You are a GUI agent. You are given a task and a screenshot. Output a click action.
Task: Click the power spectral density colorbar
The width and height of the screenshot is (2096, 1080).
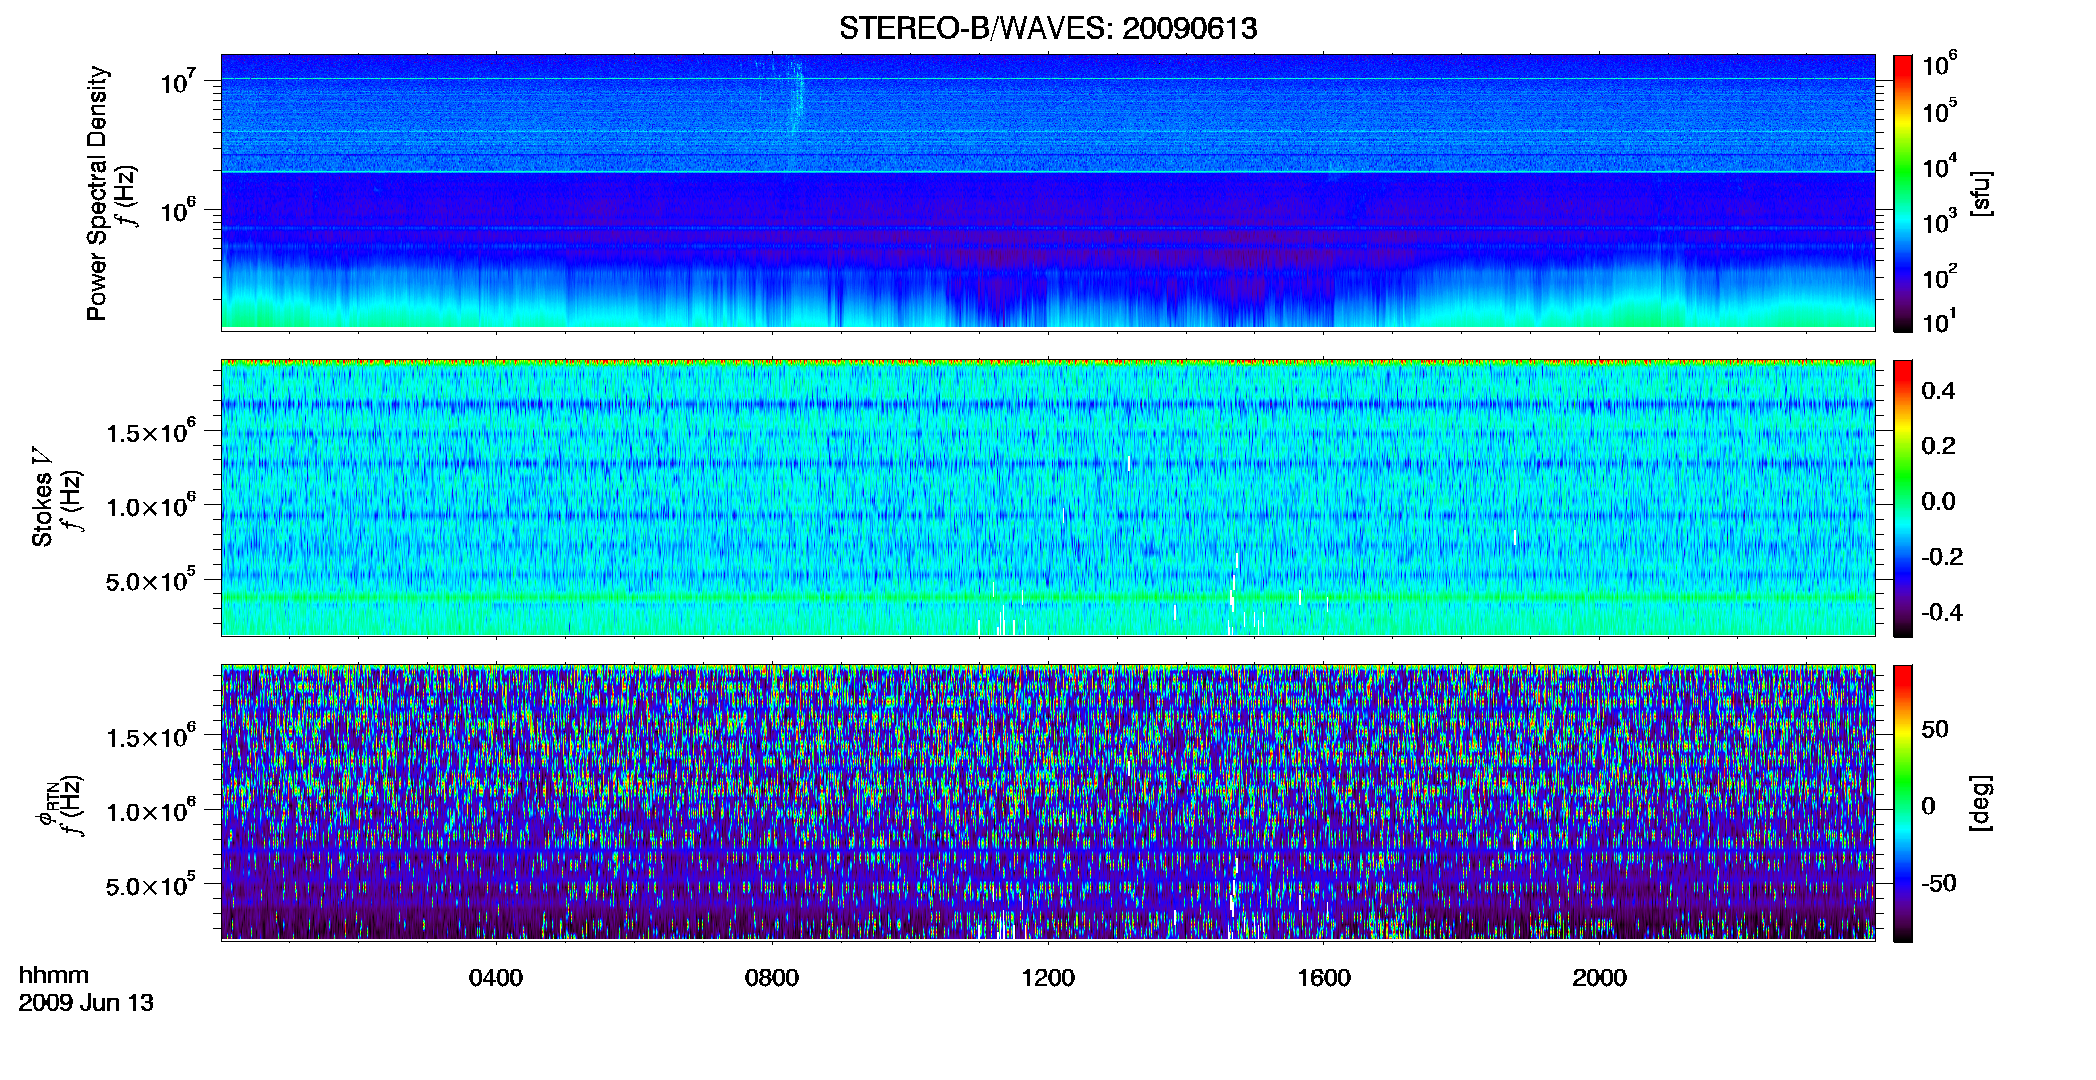1903,193
